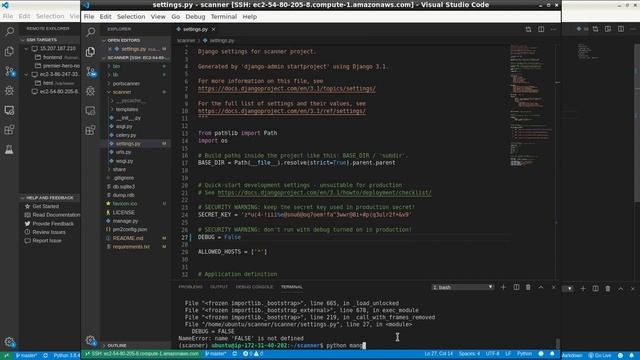Open Extensions view in background window
Viewport: 640px width, 360px height.
9,130
